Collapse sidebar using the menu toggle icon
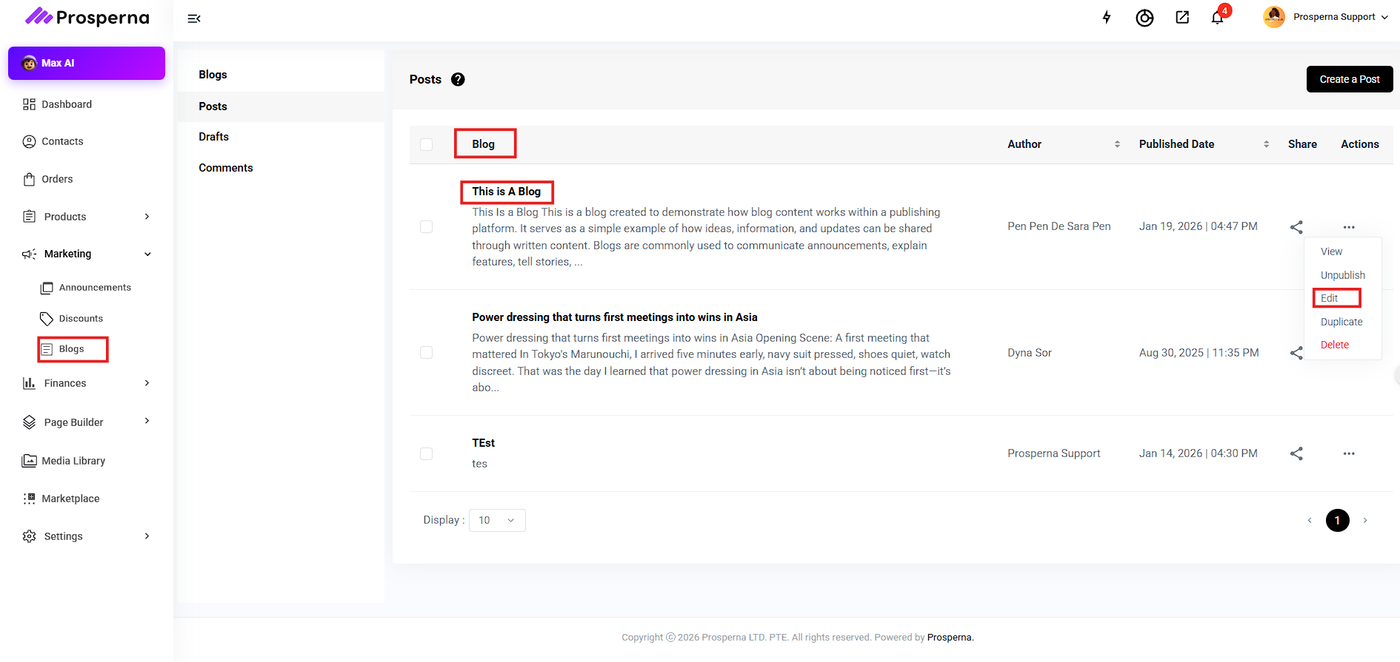The width and height of the screenshot is (1400, 662). click(194, 18)
